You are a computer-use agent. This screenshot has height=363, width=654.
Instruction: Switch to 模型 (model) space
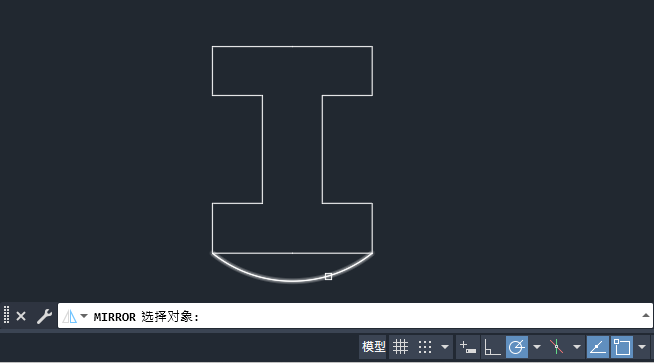[x=373, y=347]
